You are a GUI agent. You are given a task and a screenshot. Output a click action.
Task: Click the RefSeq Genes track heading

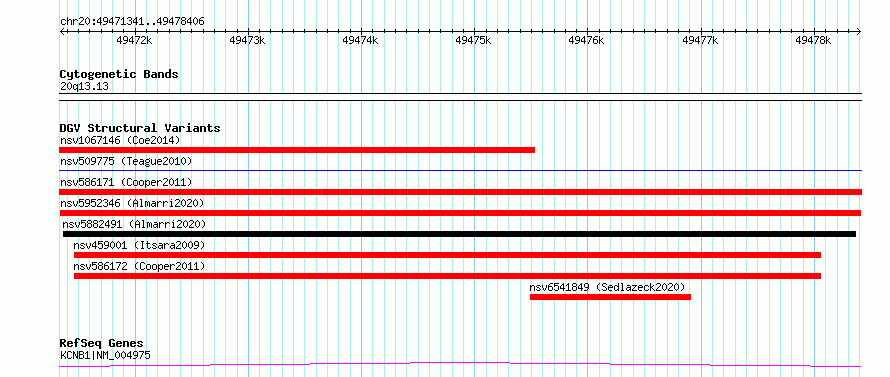[102, 344]
